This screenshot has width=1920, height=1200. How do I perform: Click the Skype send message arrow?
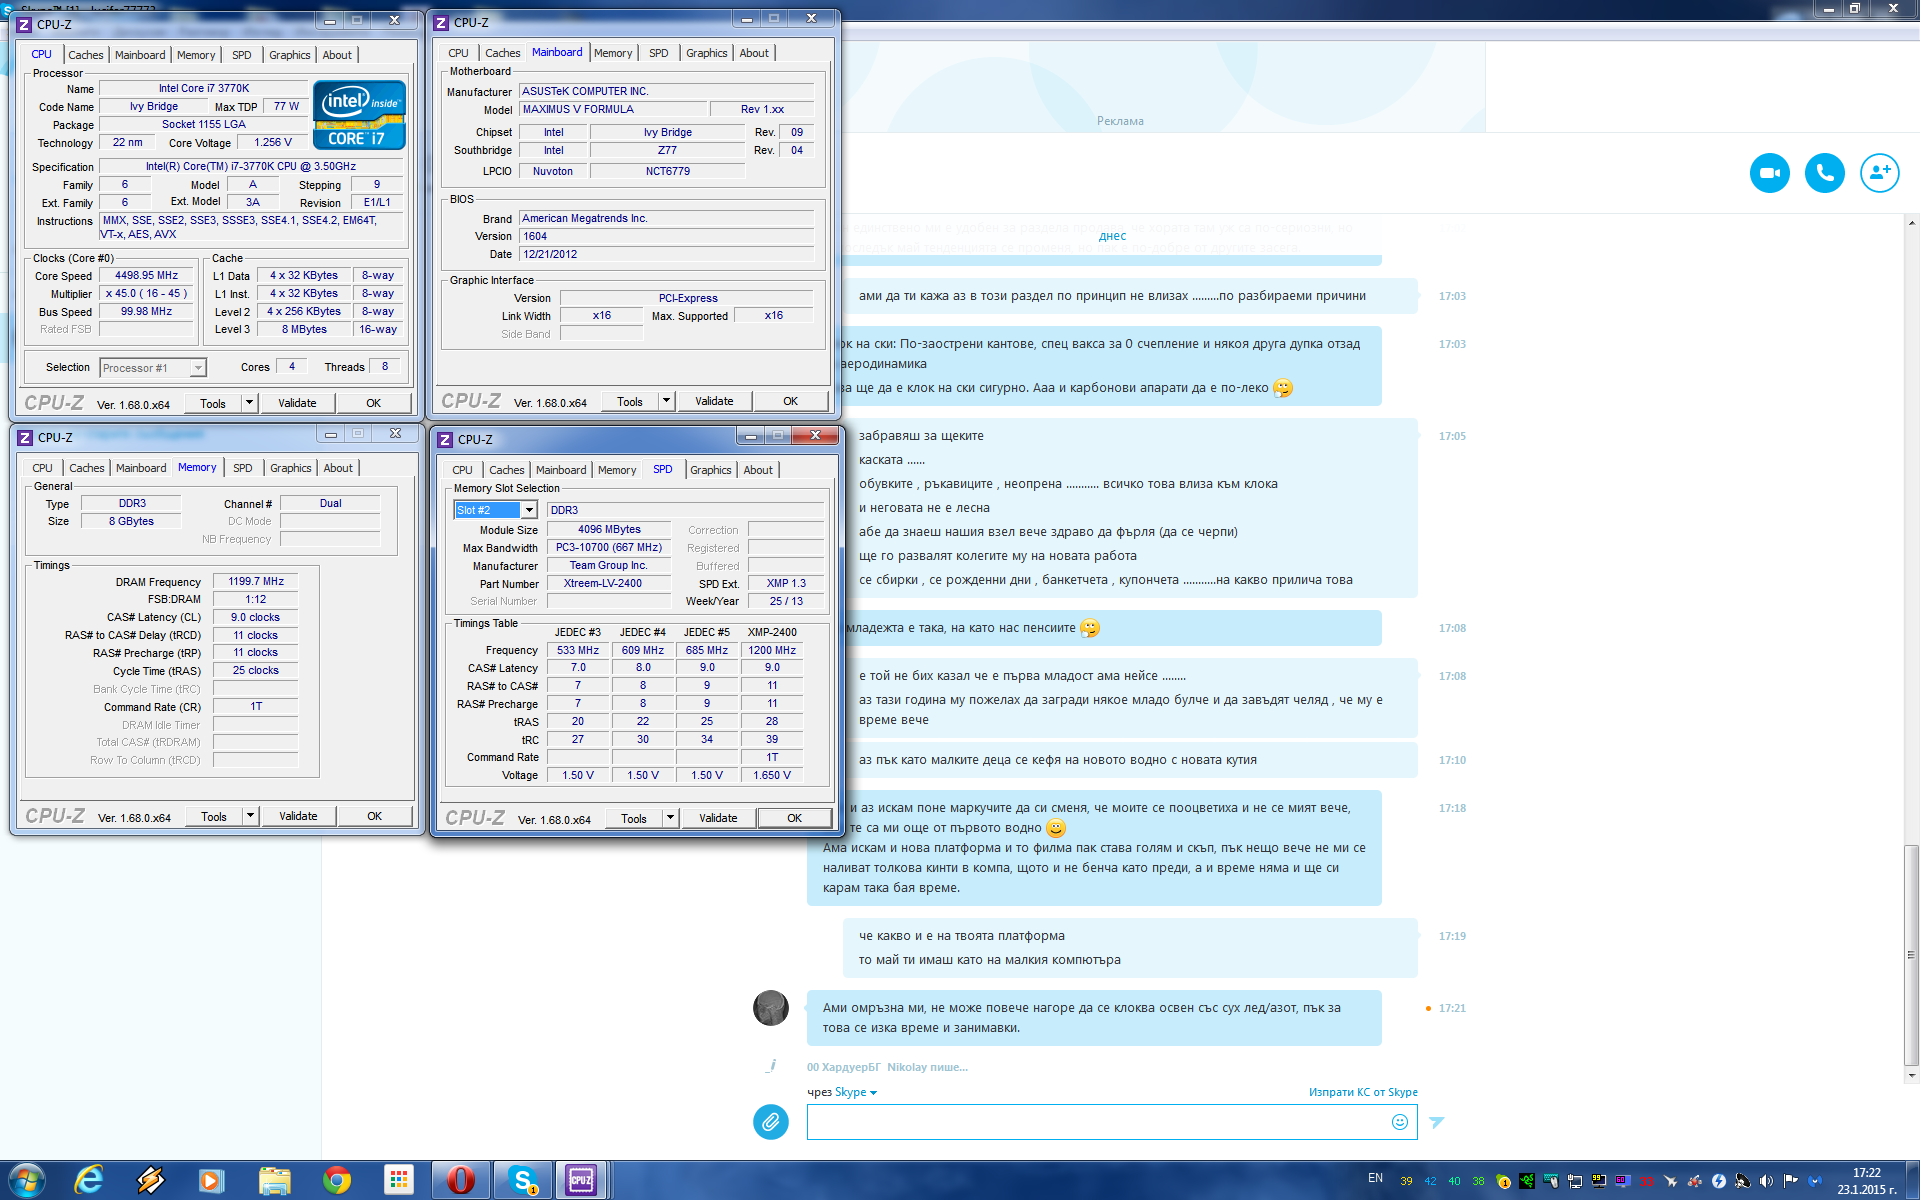1437,1122
